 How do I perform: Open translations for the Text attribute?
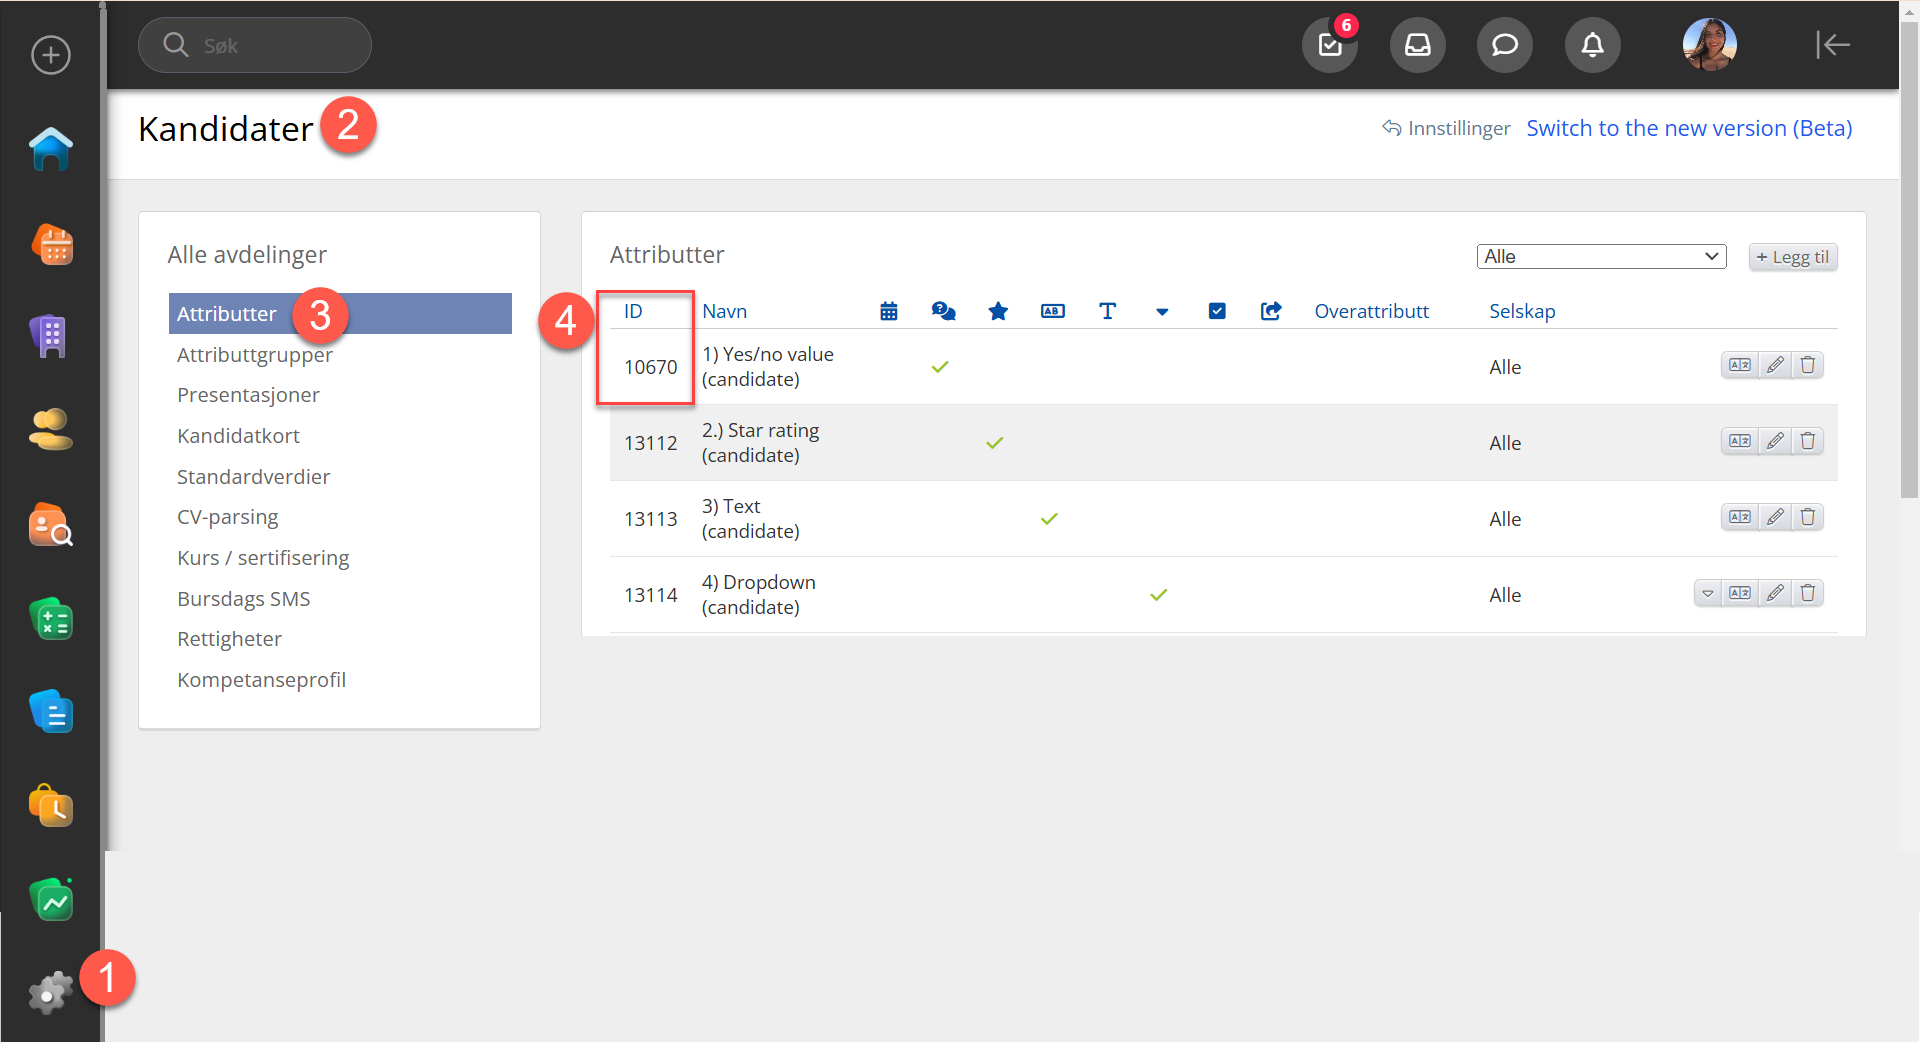[x=1740, y=517]
